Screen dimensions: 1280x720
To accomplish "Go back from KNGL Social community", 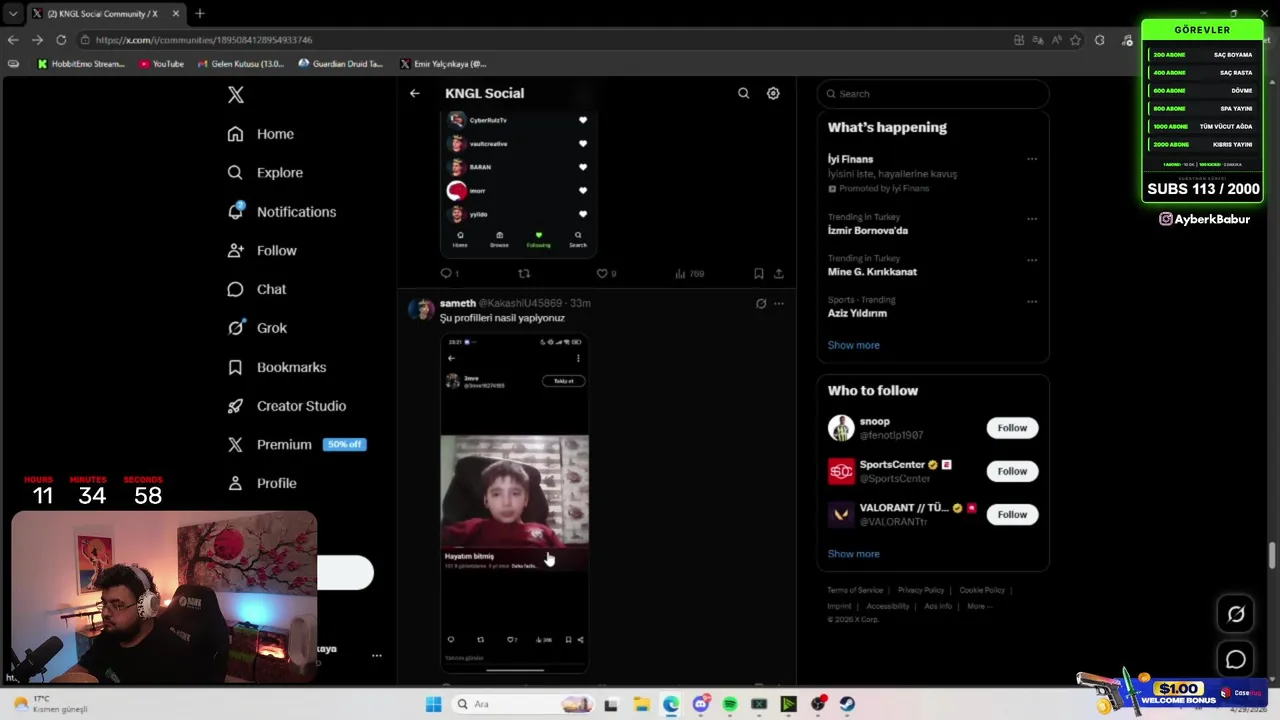I will click(415, 93).
